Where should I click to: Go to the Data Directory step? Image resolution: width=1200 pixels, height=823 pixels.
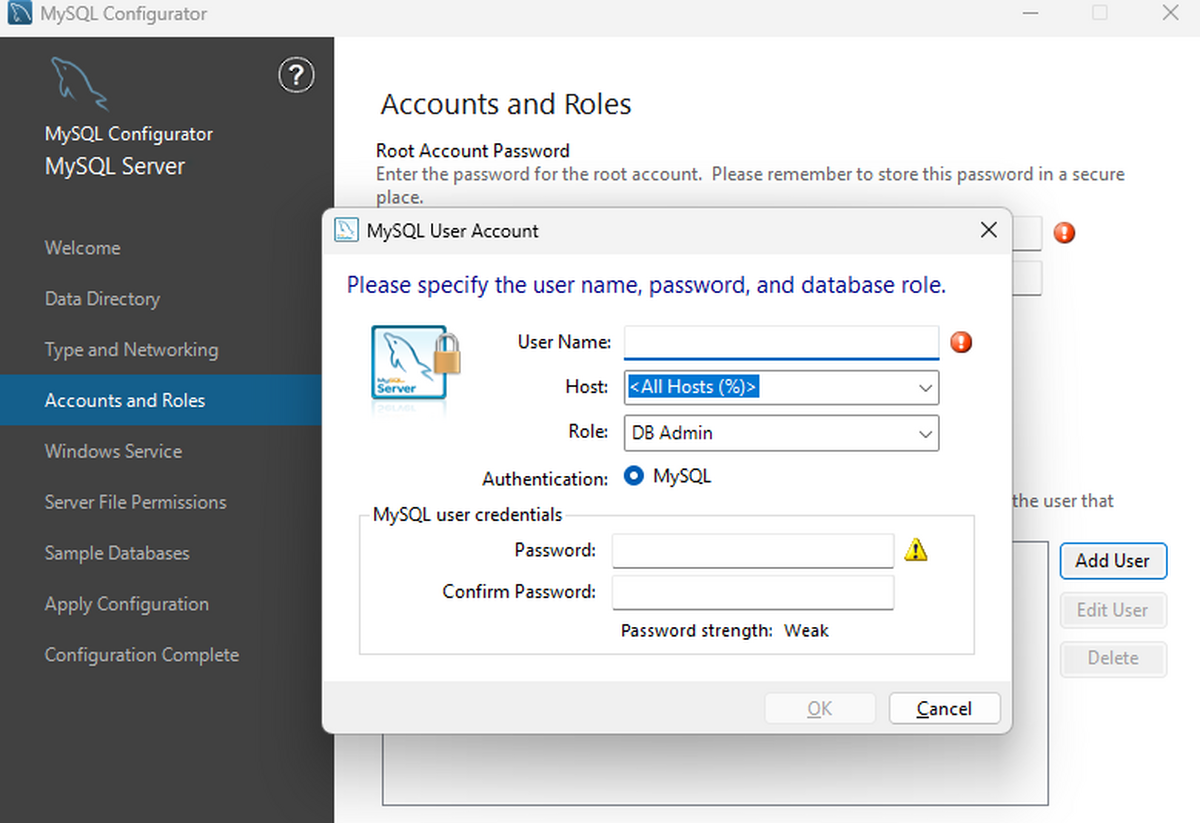pyautogui.click(x=102, y=299)
